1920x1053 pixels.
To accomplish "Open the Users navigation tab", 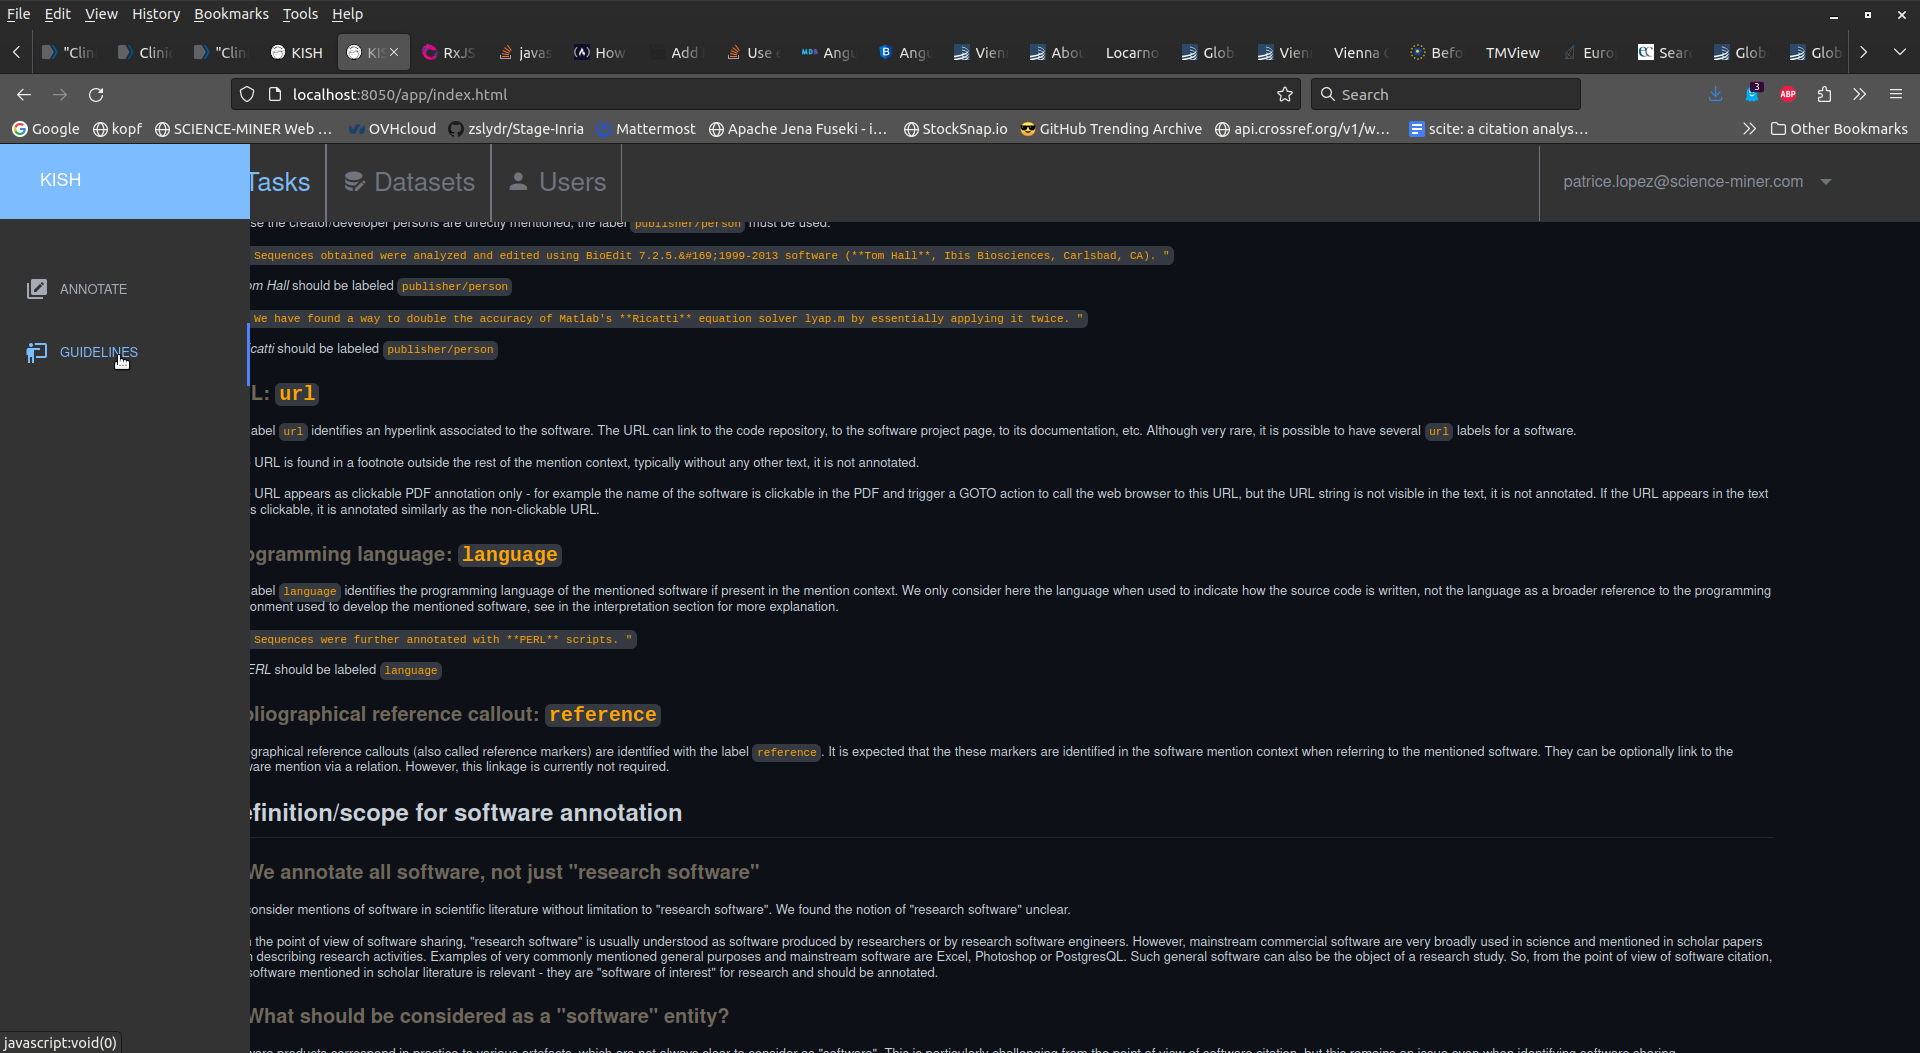I will [x=557, y=182].
